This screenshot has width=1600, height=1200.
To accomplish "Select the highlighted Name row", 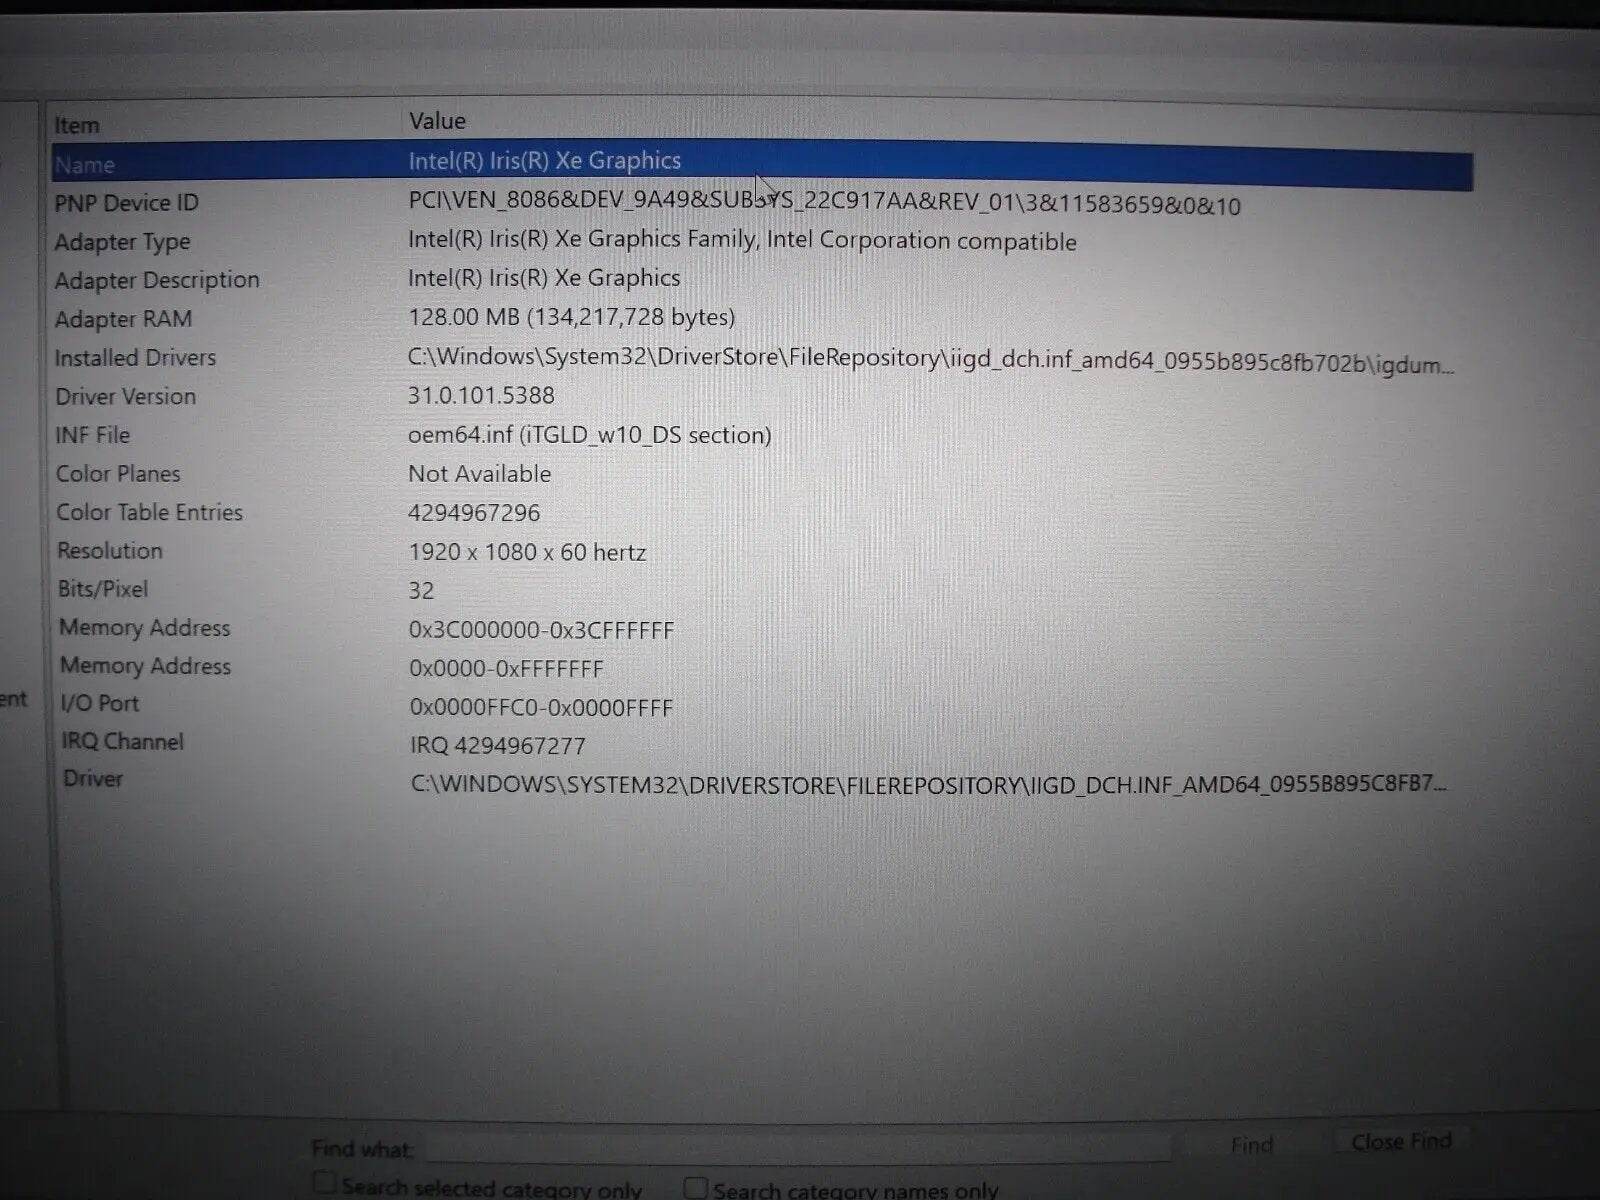I will point(85,165).
